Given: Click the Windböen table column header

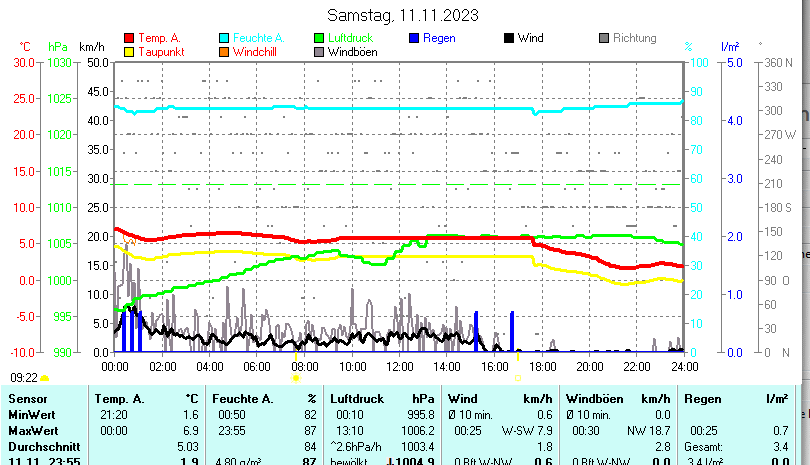Looking at the screenshot, I should tap(596, 399).
